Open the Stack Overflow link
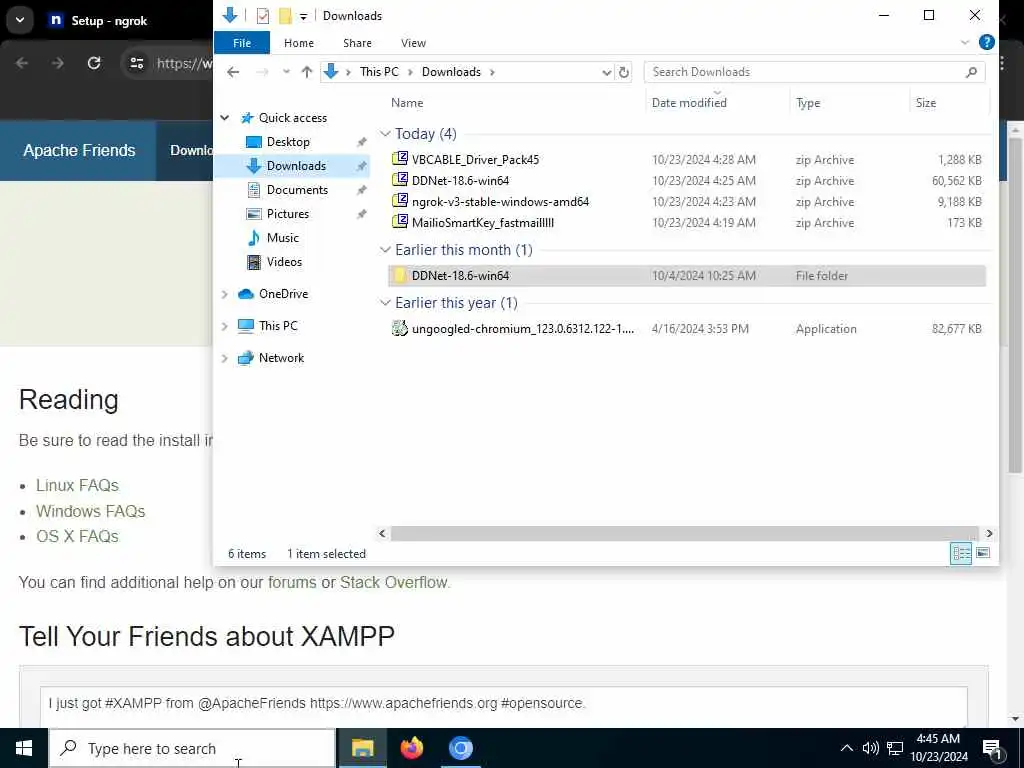This screenshot has height=768, width=1024. click(394, 582)
